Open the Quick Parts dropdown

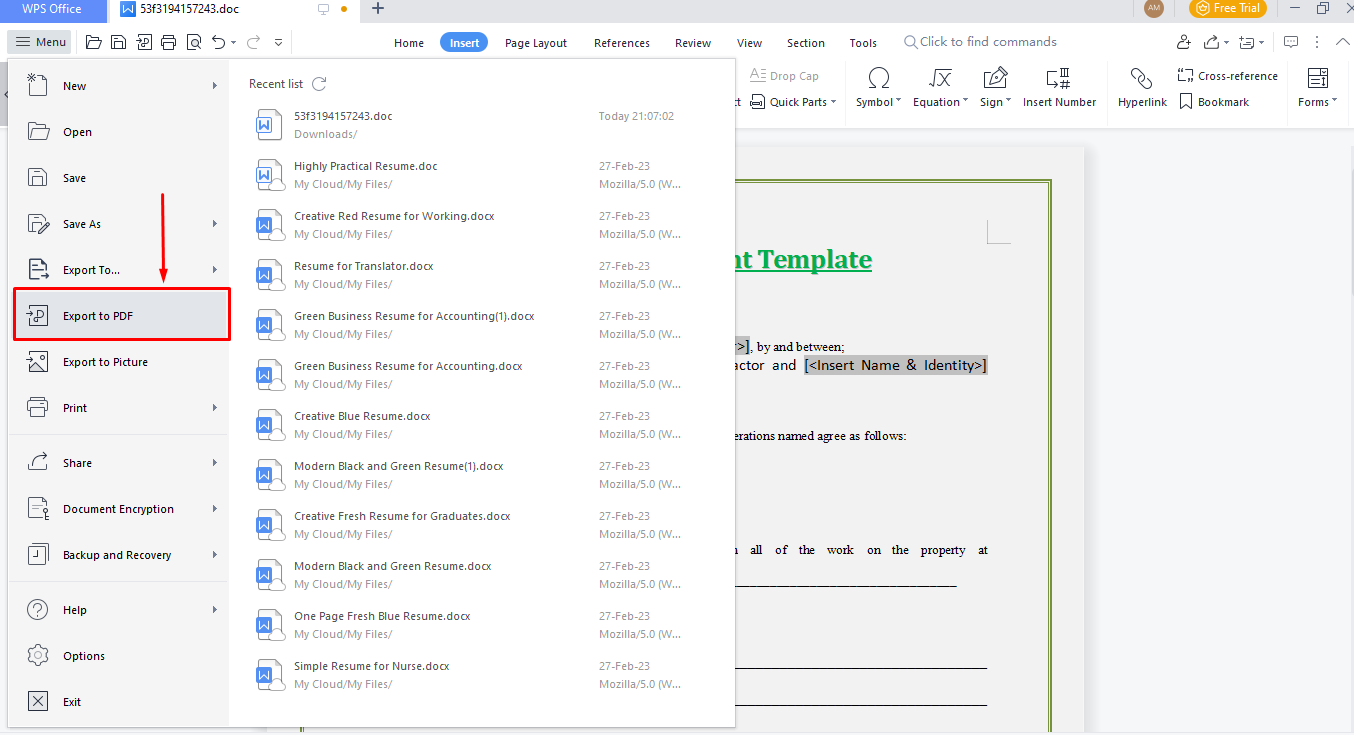point(803,102)
